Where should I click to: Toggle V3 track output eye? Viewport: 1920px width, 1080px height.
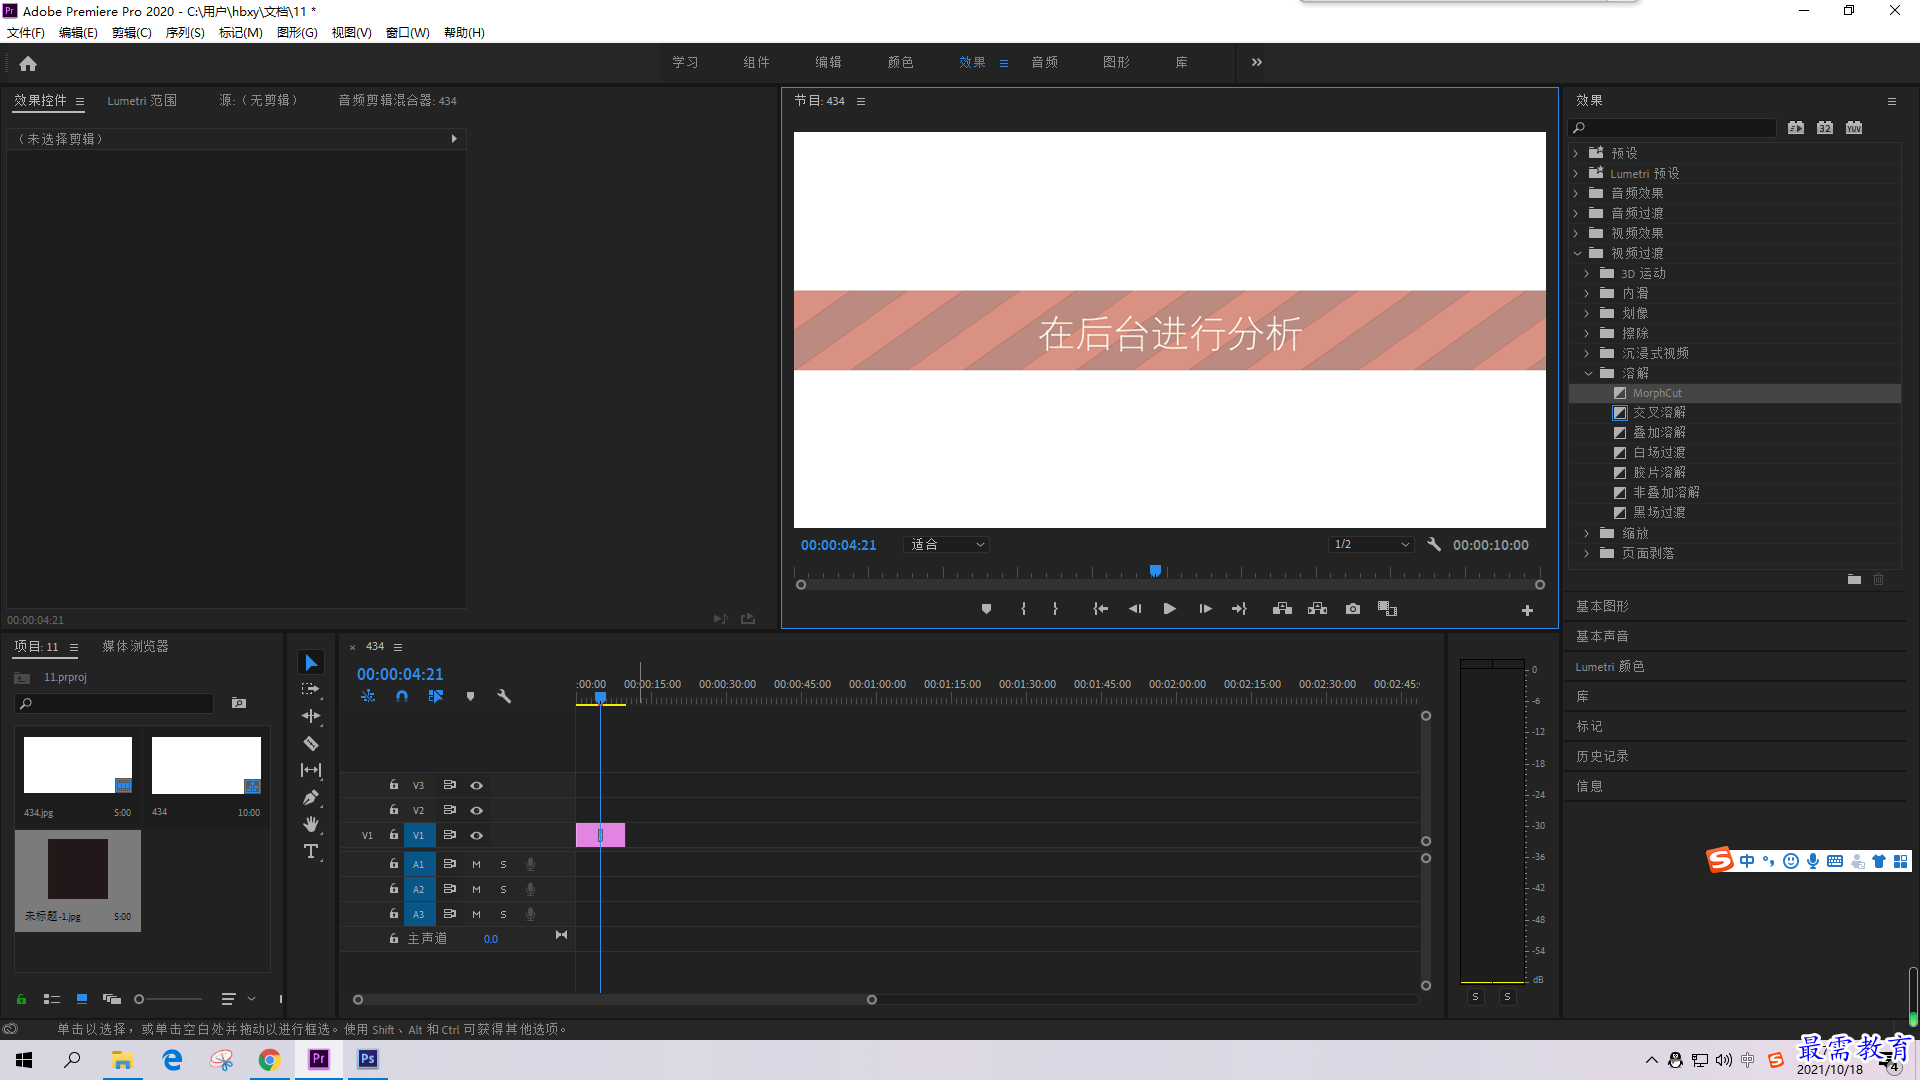(477, 785)
